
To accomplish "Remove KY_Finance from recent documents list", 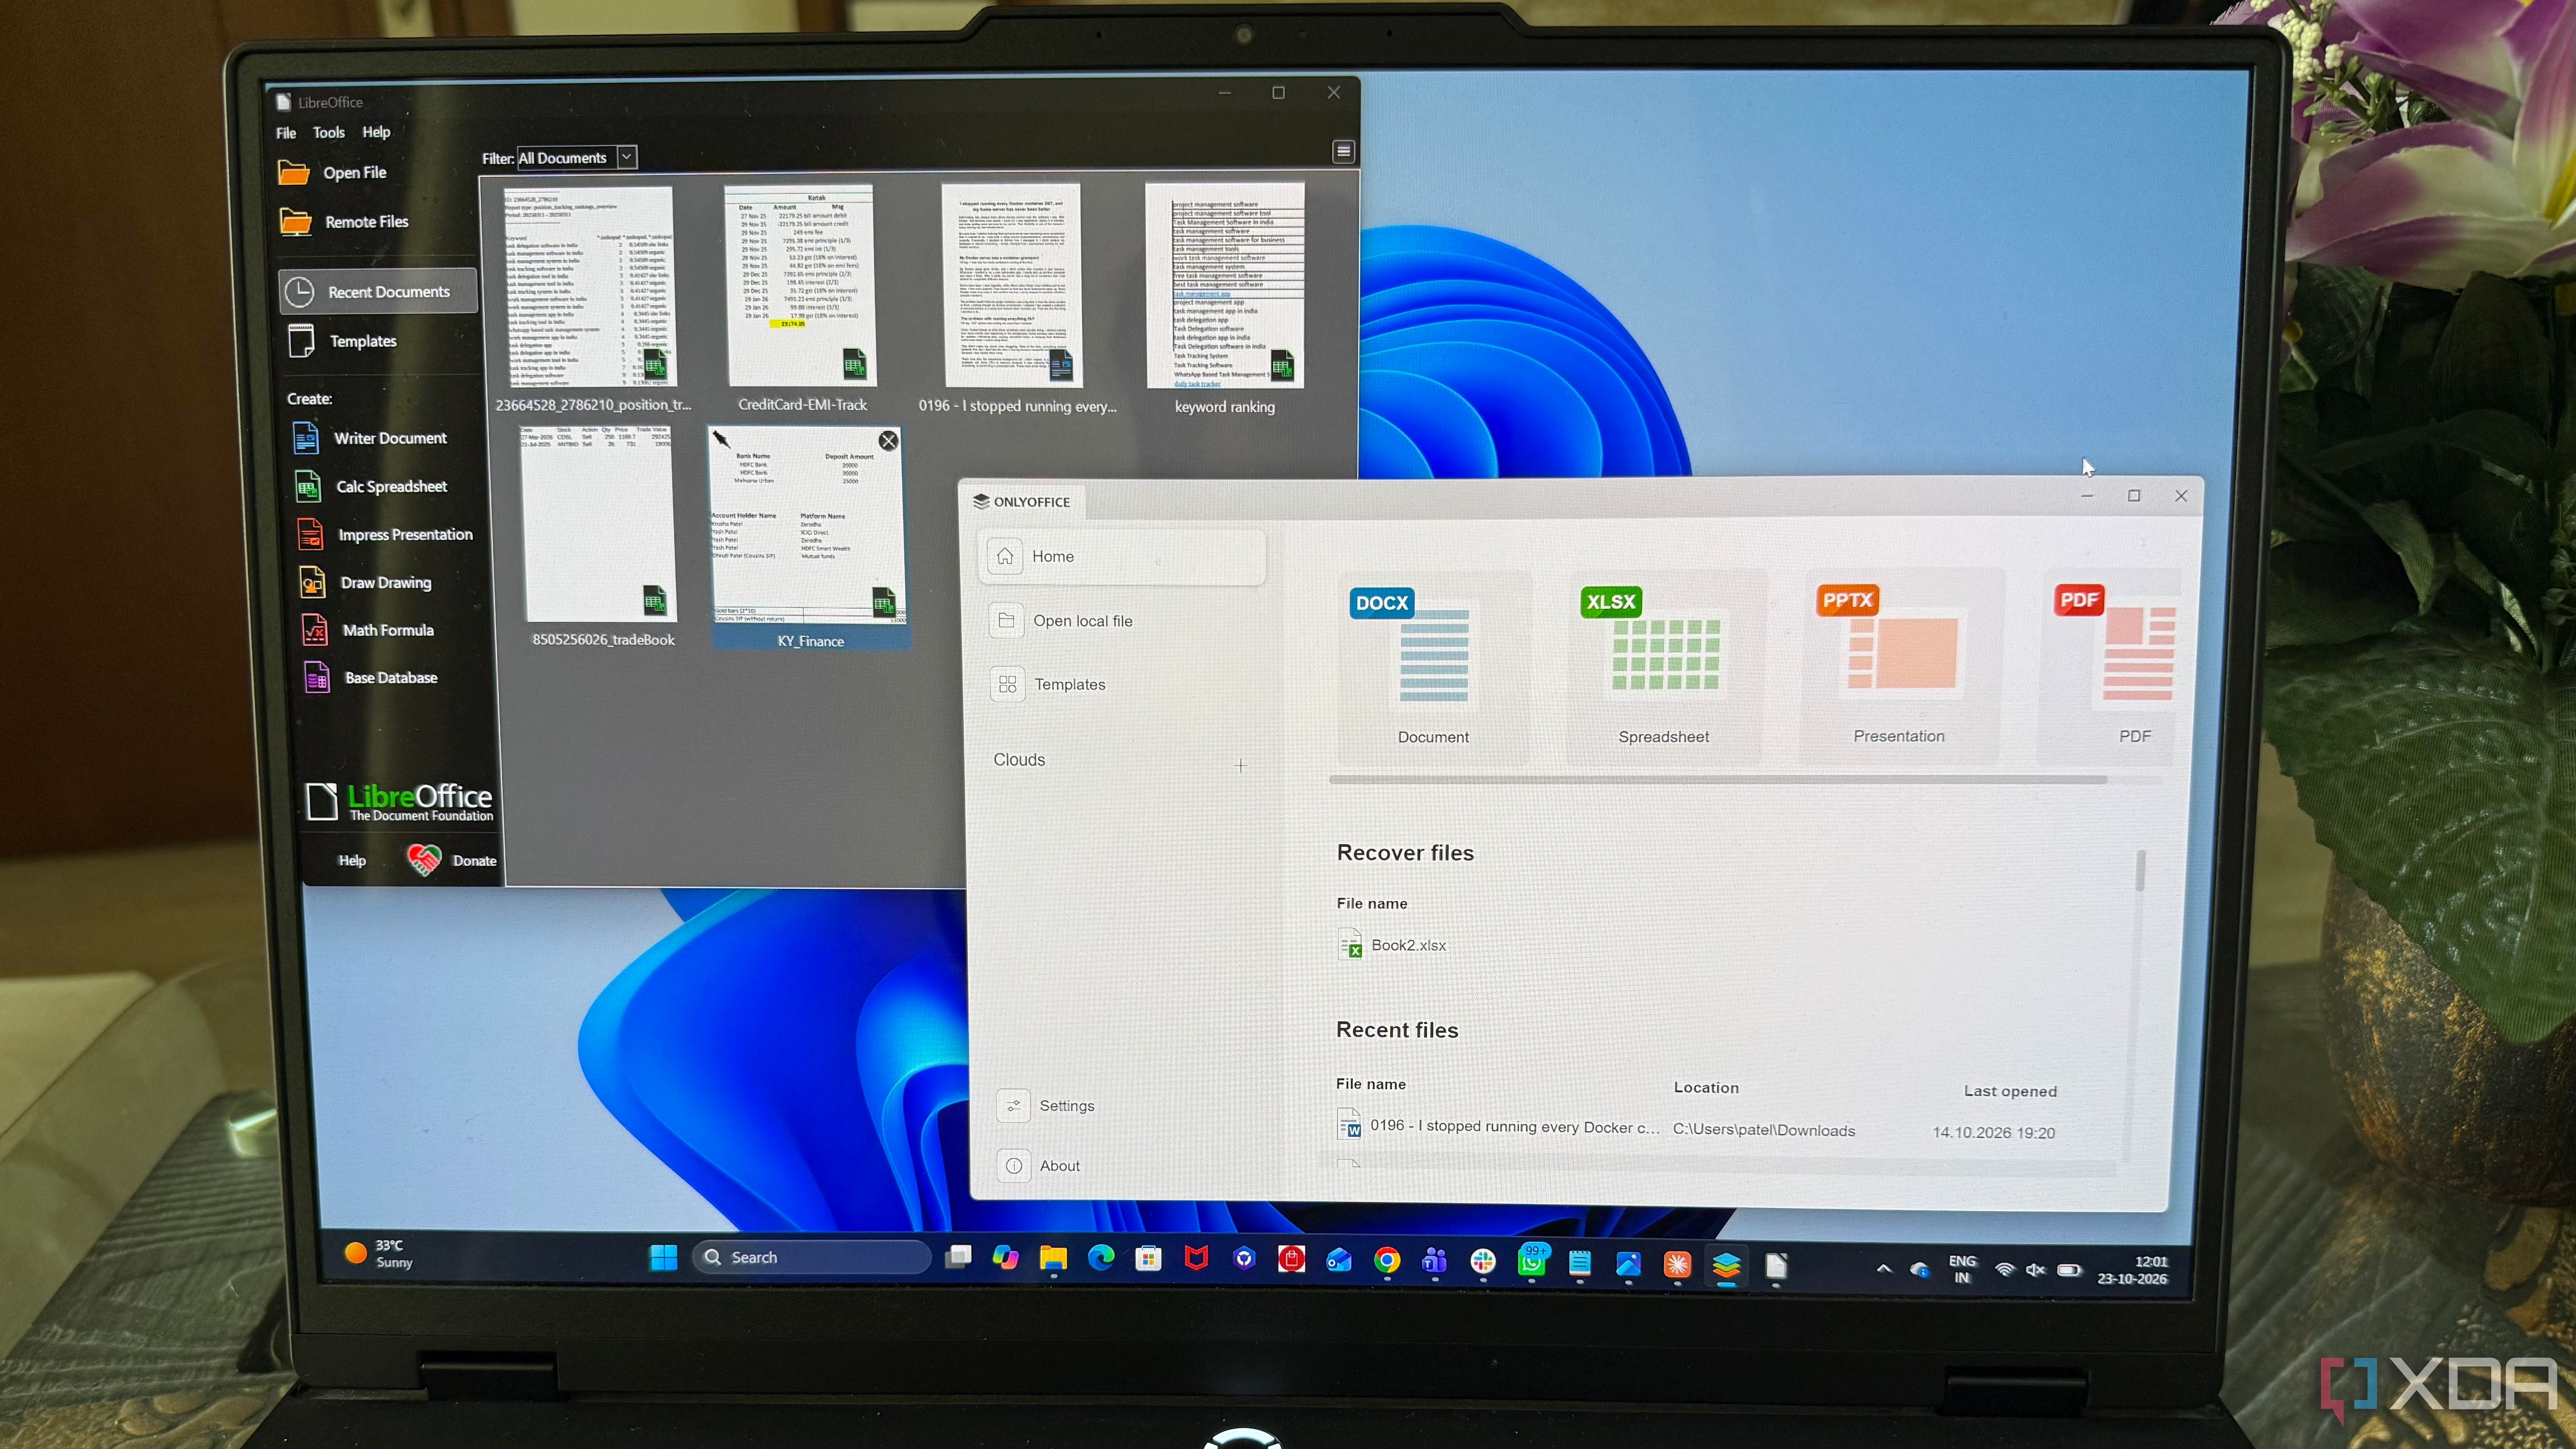I will coord(888,441).
